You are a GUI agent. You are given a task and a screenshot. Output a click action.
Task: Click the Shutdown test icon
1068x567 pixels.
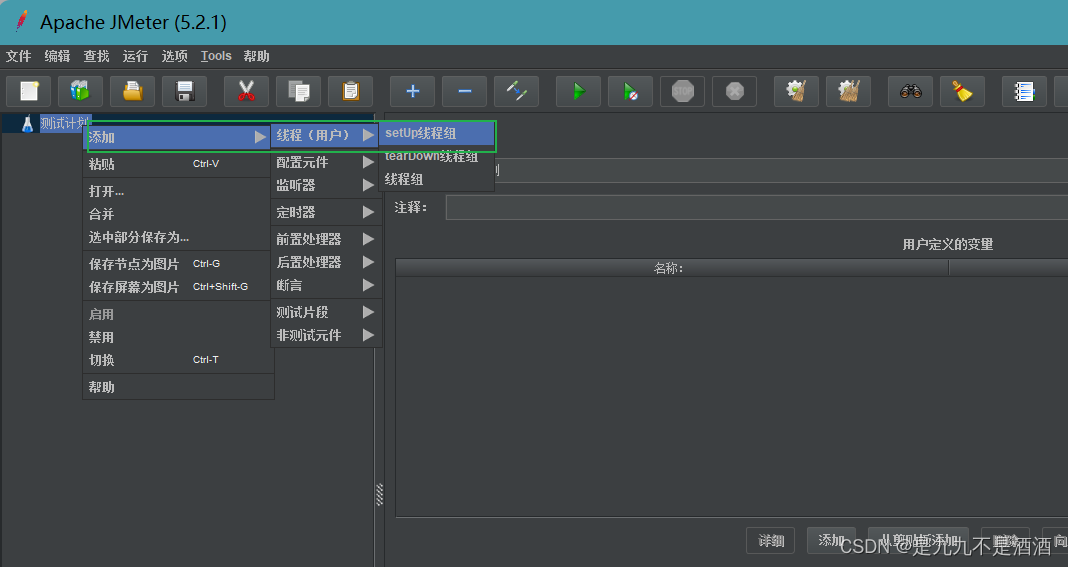pos(734,91)
